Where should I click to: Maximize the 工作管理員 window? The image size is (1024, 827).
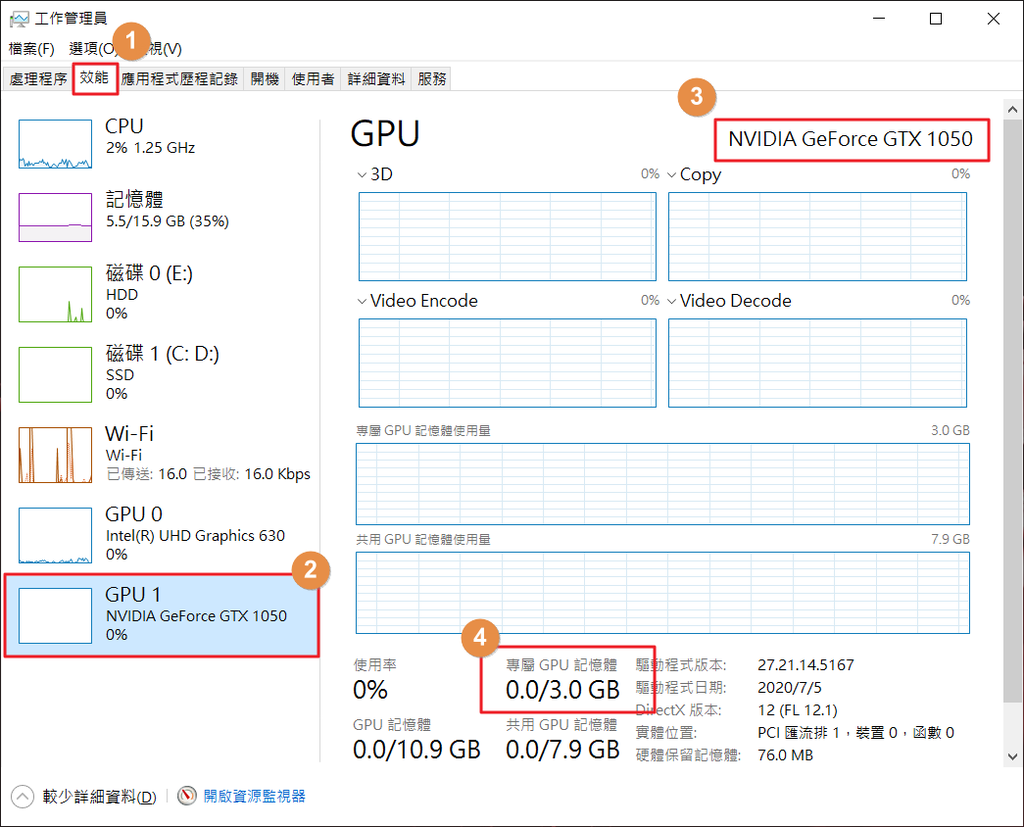pyautogui.click(x=936, y=19)
